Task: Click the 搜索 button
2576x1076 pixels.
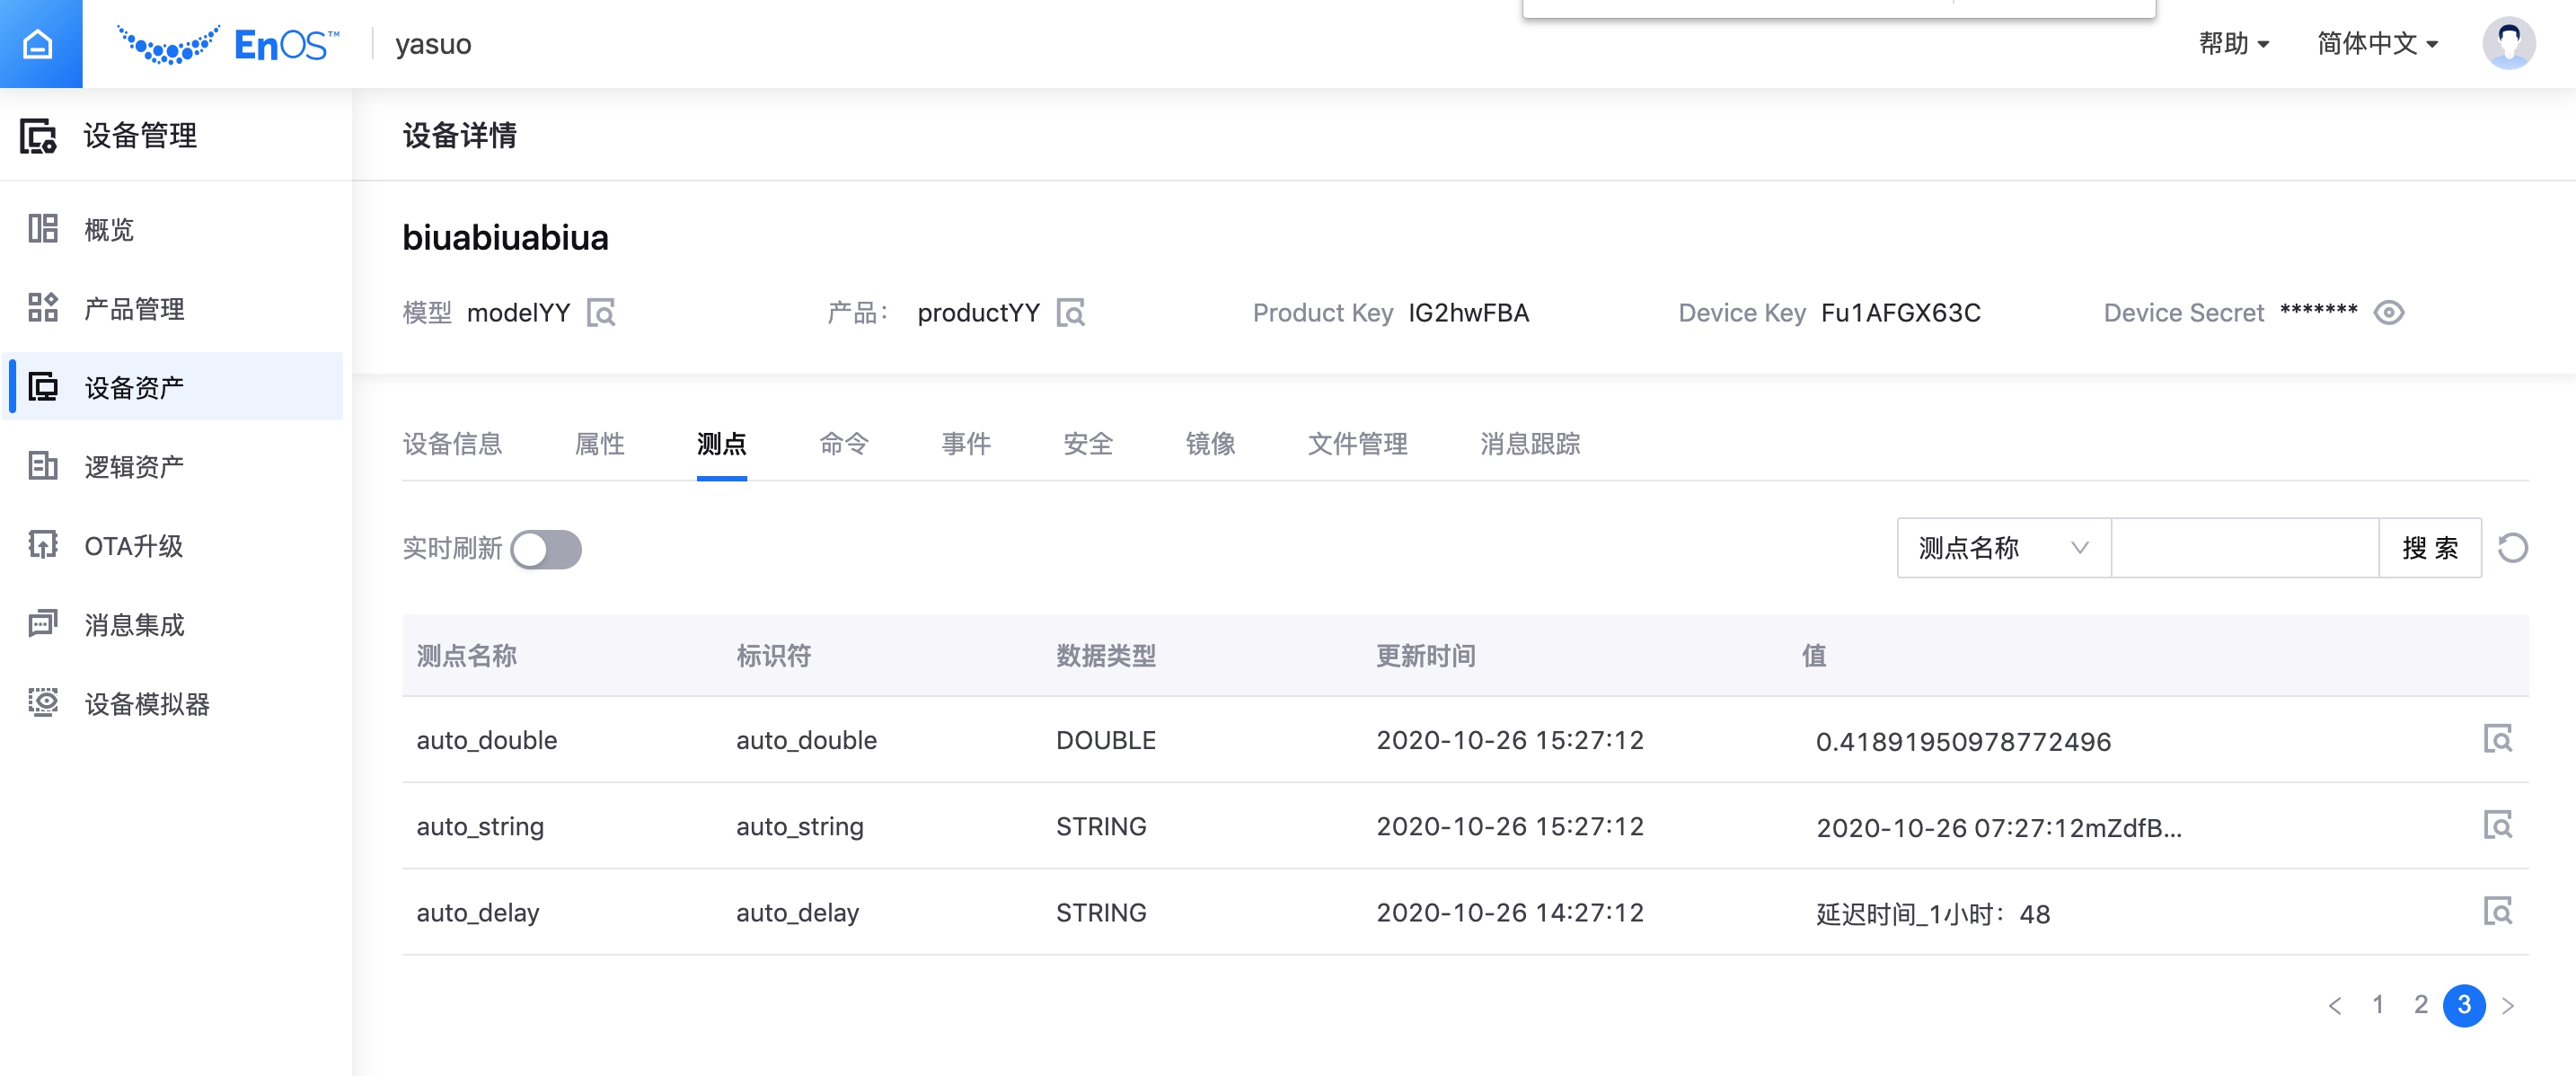Action: (x=2429, y=548)
